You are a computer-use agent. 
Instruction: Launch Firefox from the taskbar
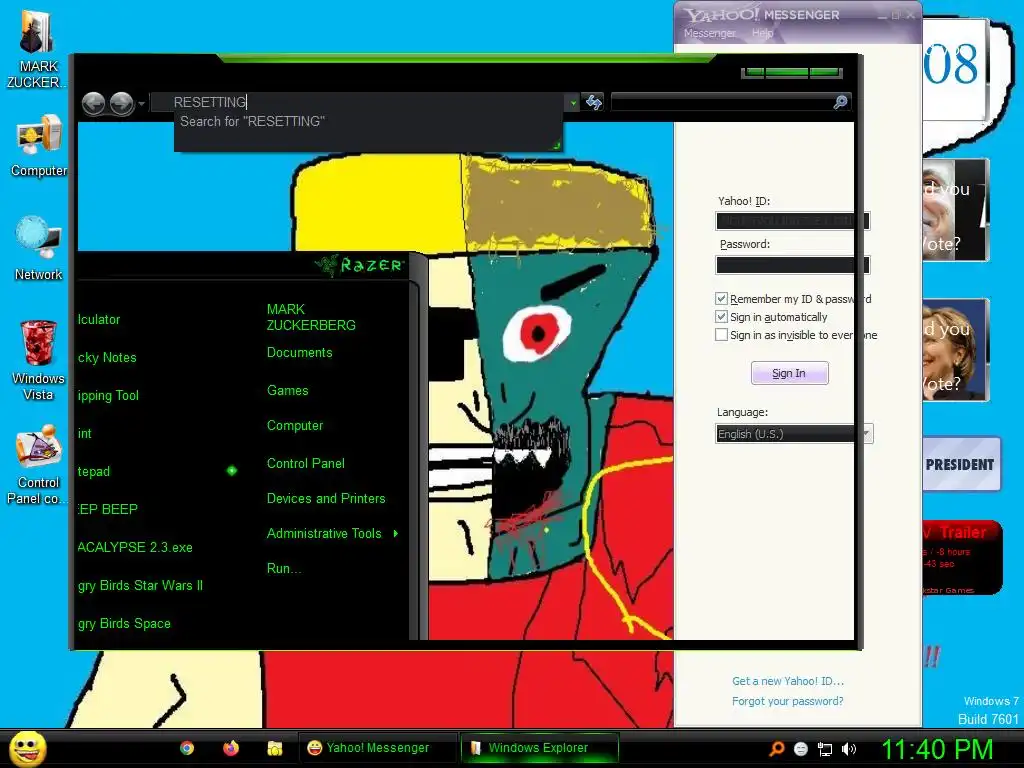point(231,748)
